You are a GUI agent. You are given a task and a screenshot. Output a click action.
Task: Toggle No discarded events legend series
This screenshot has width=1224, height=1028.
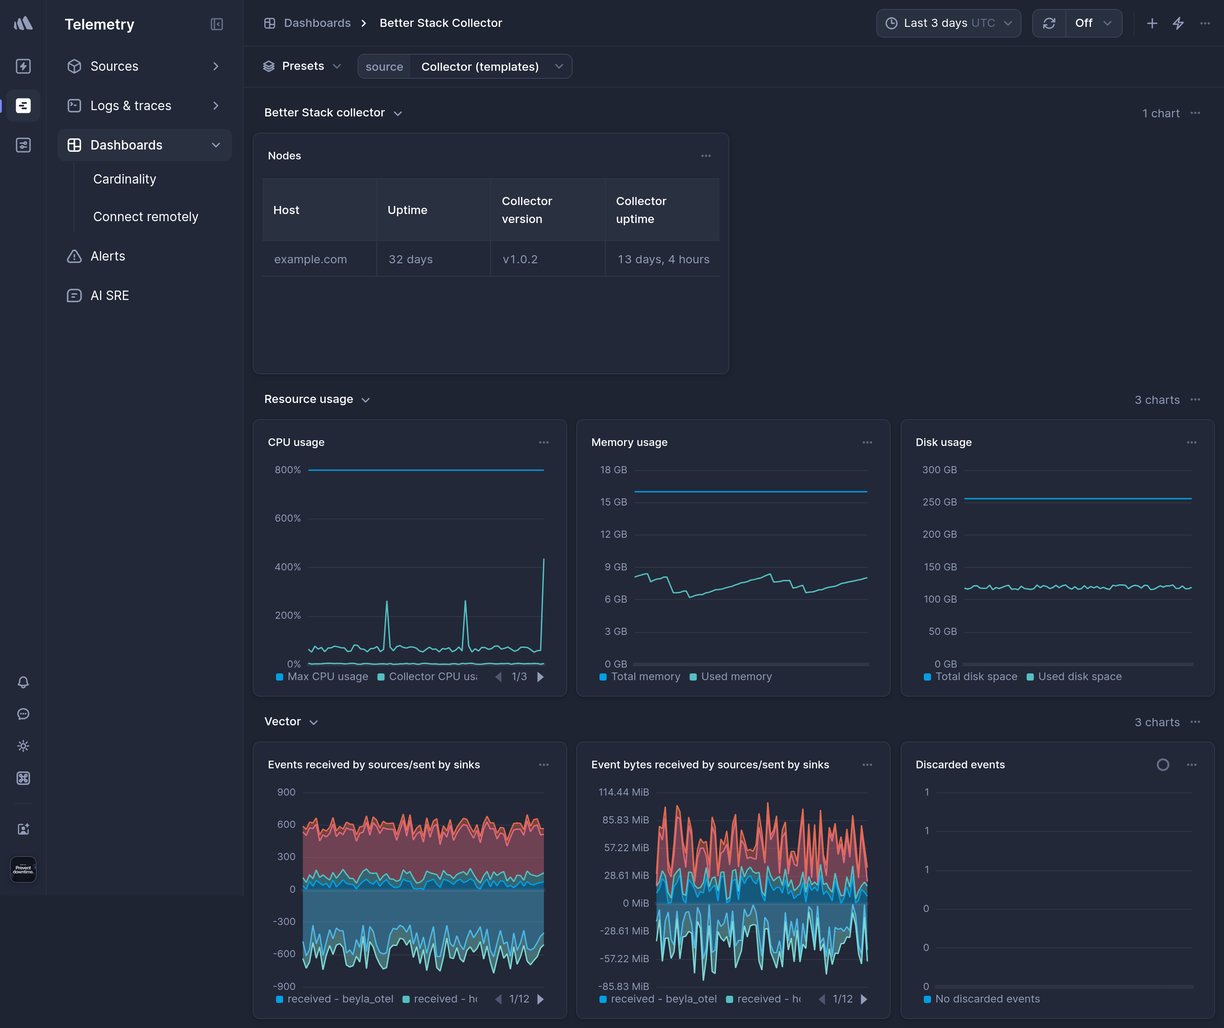pyautogui.click(x=982, y=999)
